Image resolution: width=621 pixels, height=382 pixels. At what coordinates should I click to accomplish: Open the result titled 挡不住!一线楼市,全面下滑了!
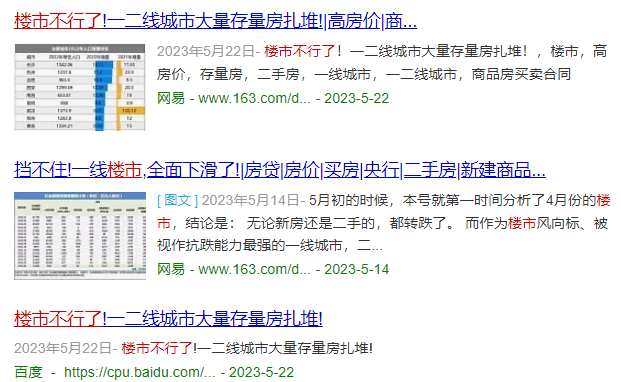pyautogui.click(x=280, y=170)
